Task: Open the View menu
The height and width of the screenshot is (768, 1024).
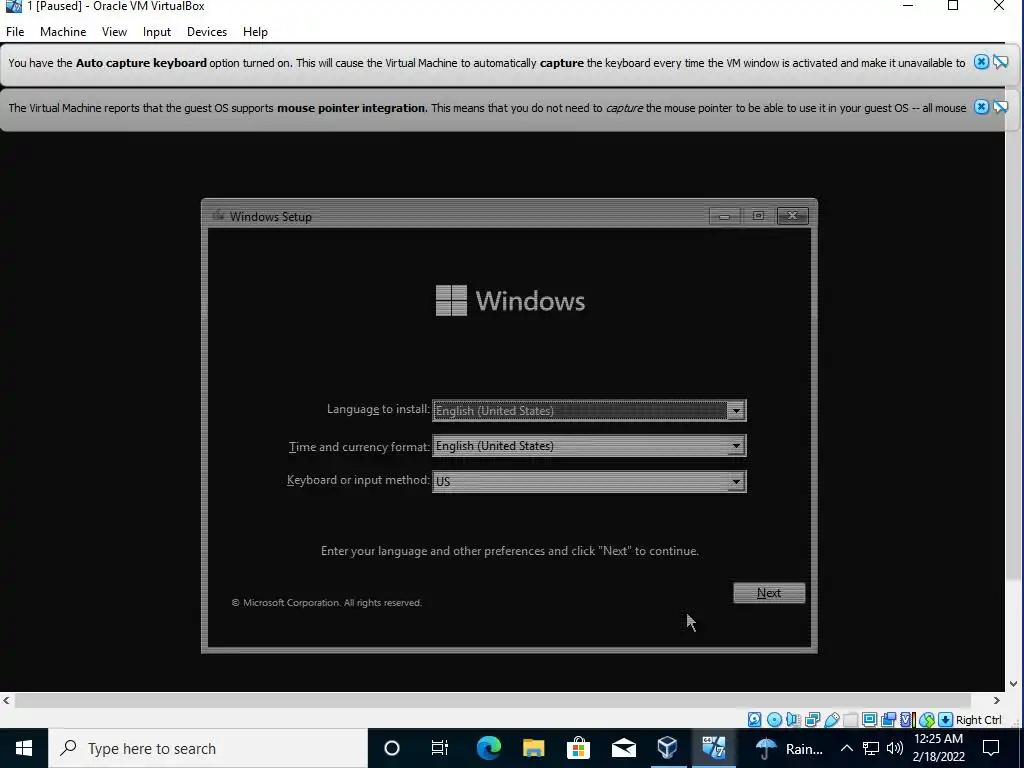Action: coord(114,31)
